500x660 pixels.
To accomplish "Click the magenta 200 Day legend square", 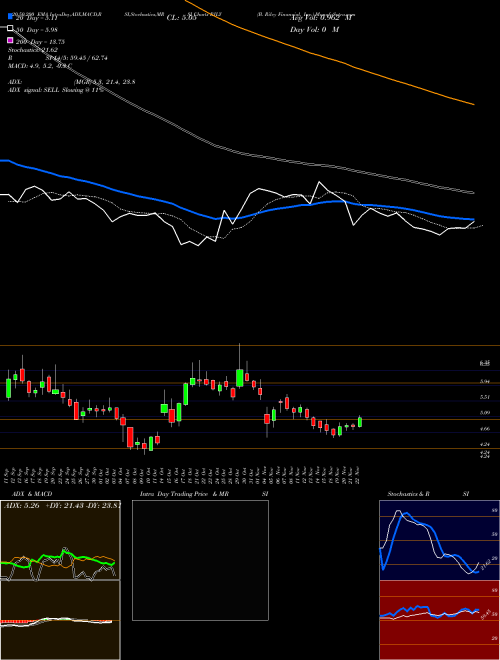I will (10, 40).
